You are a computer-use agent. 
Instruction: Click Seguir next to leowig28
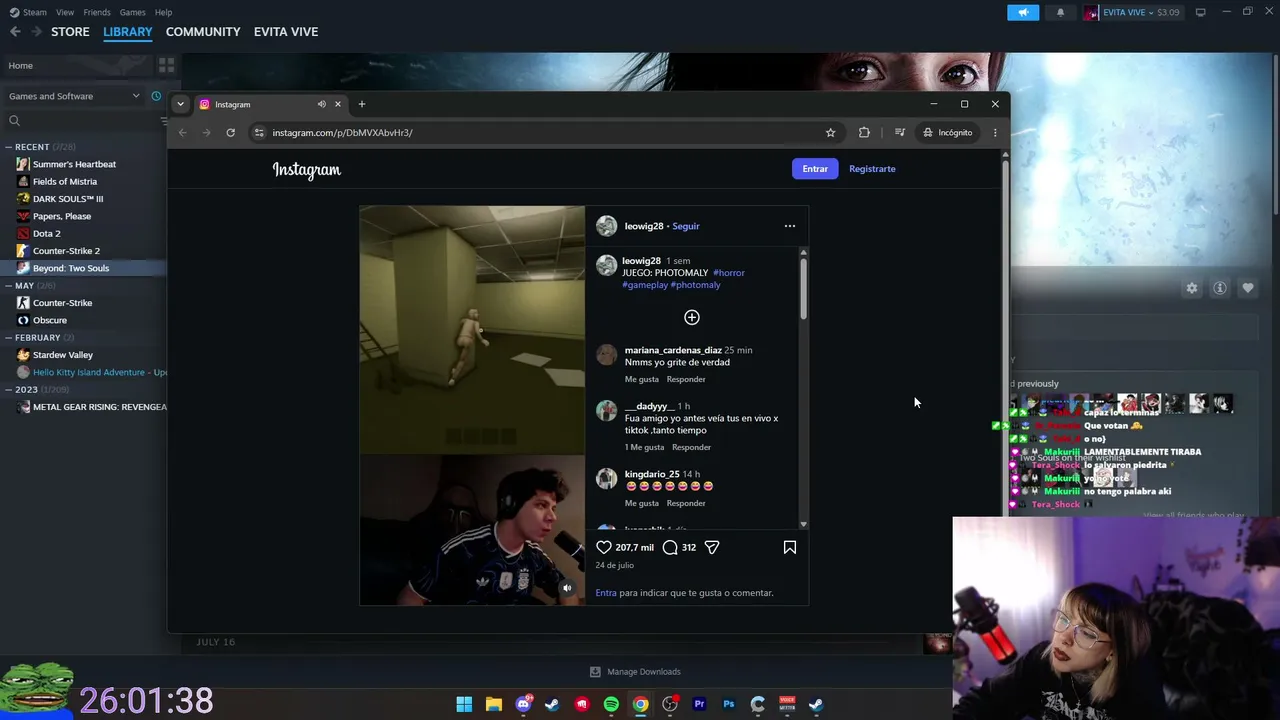(686, 226)
